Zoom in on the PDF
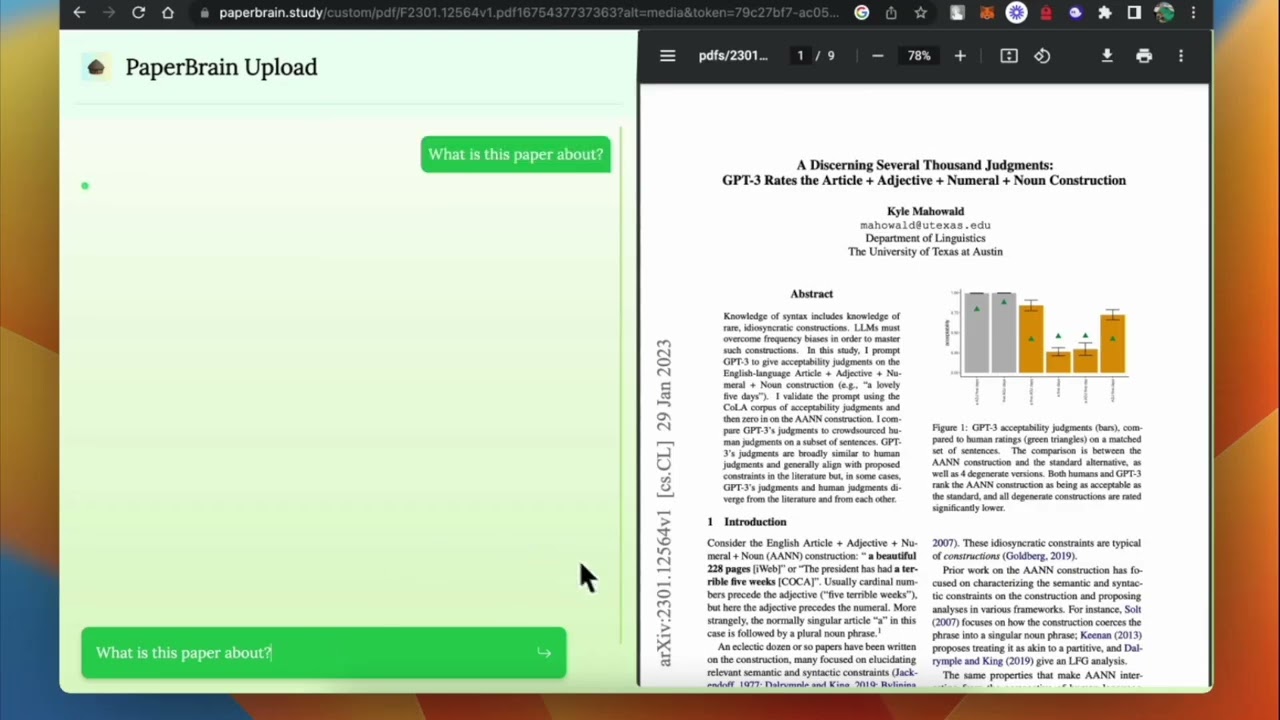Viewport: 1280px width, 720px height. tap(960, 56)
